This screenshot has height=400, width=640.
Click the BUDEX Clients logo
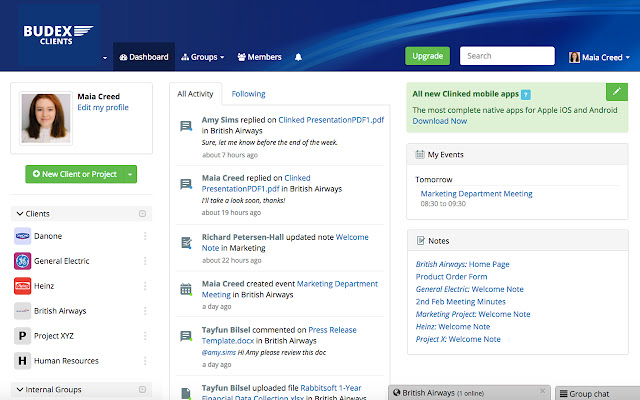point(58,35)
